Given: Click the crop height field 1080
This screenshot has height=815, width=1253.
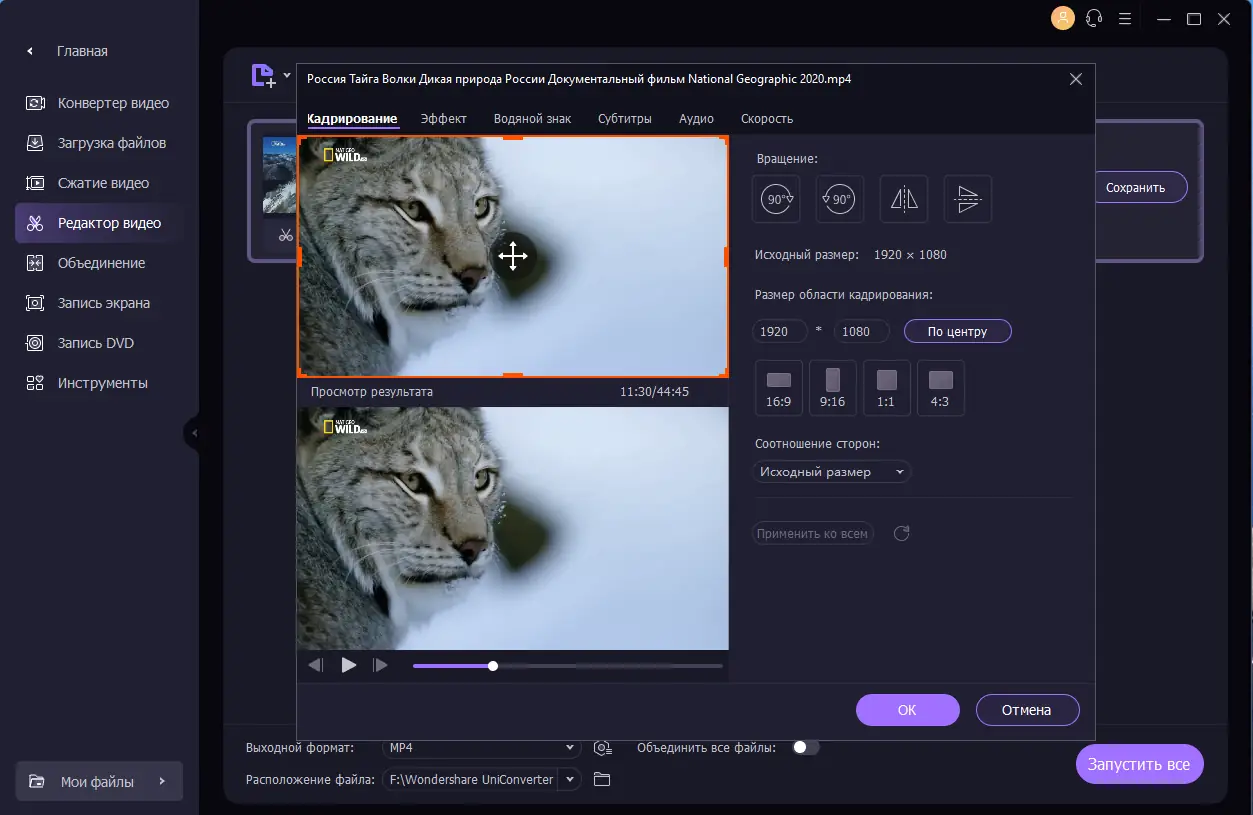Looking at the screenshot, I should [x=861, y=331].
